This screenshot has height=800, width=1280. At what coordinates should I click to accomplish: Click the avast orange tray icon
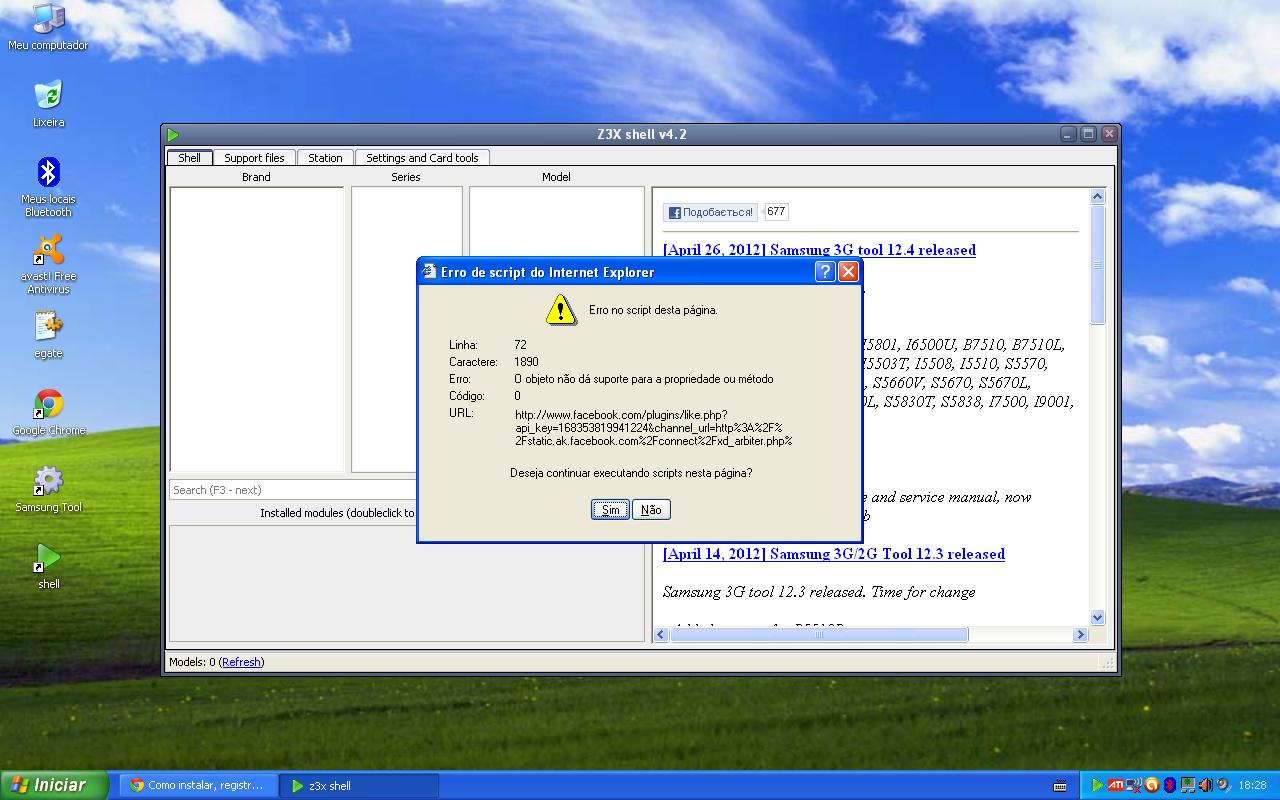[1151, 786]
